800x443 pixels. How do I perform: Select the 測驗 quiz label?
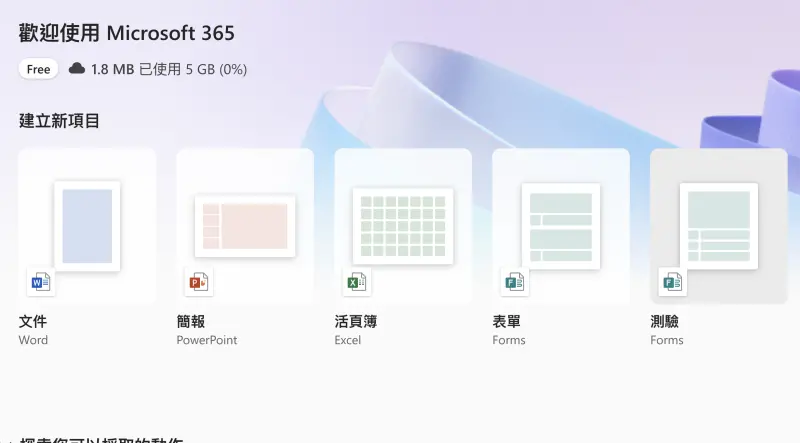pyautogui.click(x=665, y=322)
